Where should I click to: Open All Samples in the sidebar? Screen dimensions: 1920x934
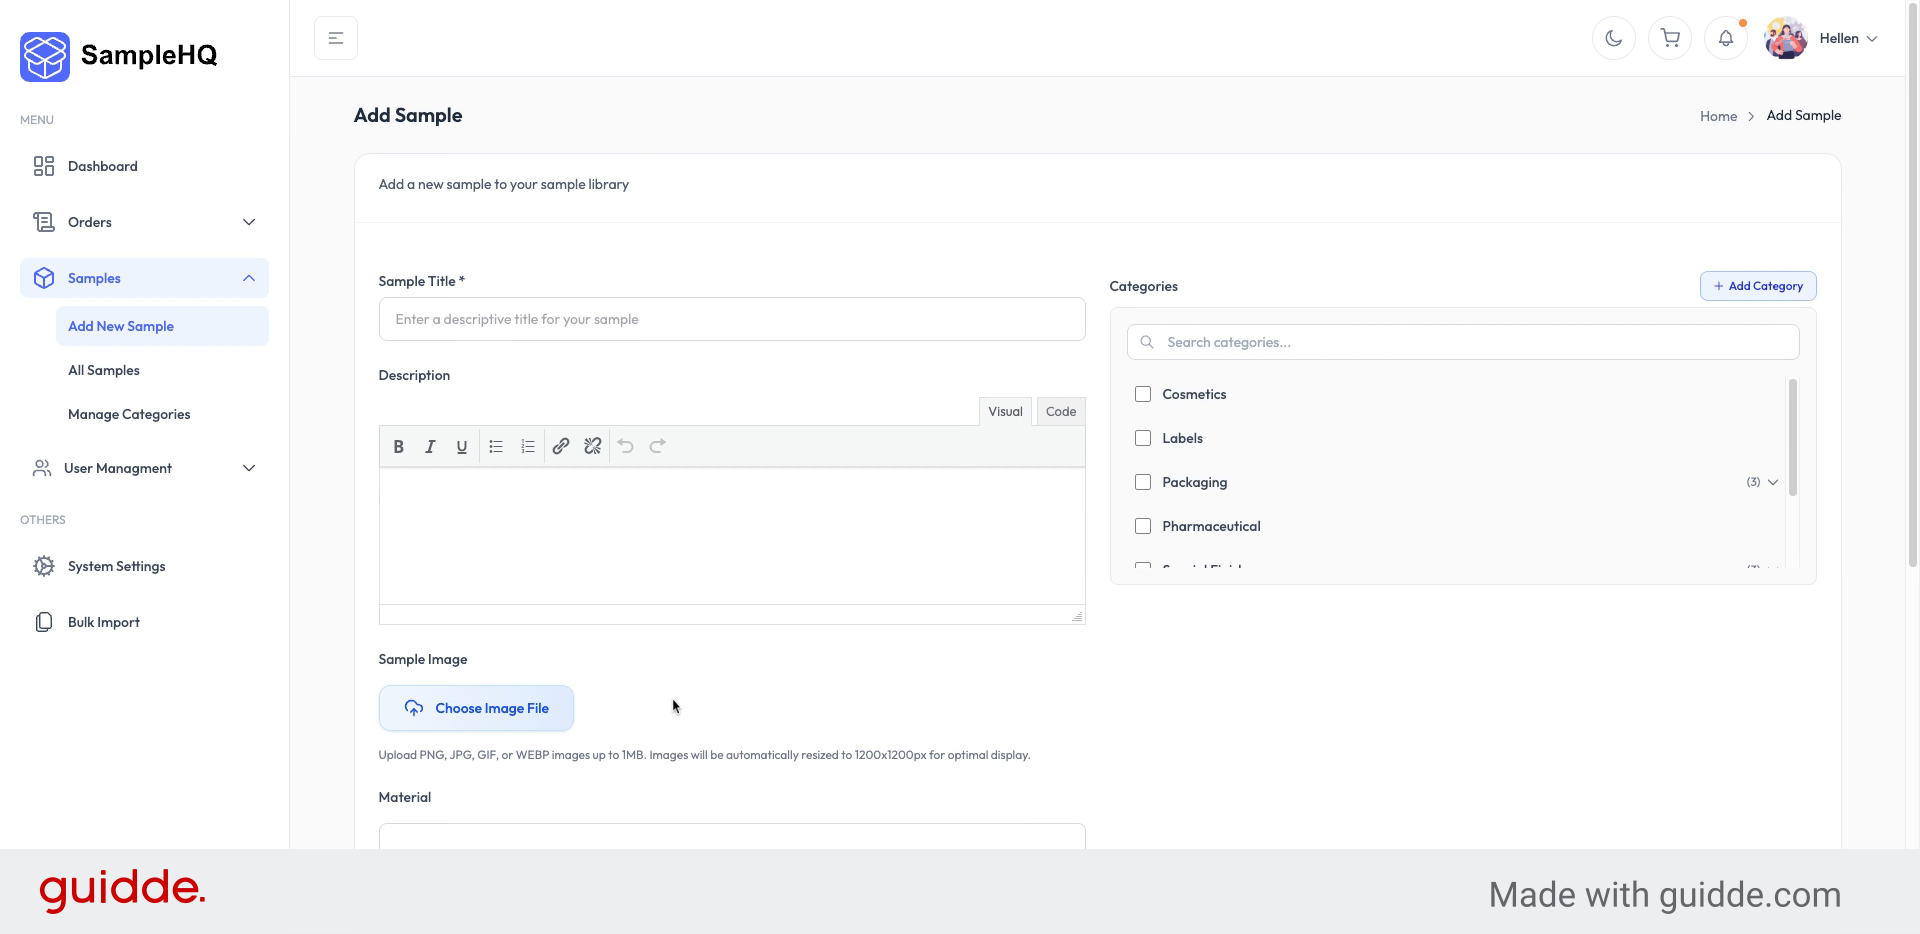pos(104,370)
